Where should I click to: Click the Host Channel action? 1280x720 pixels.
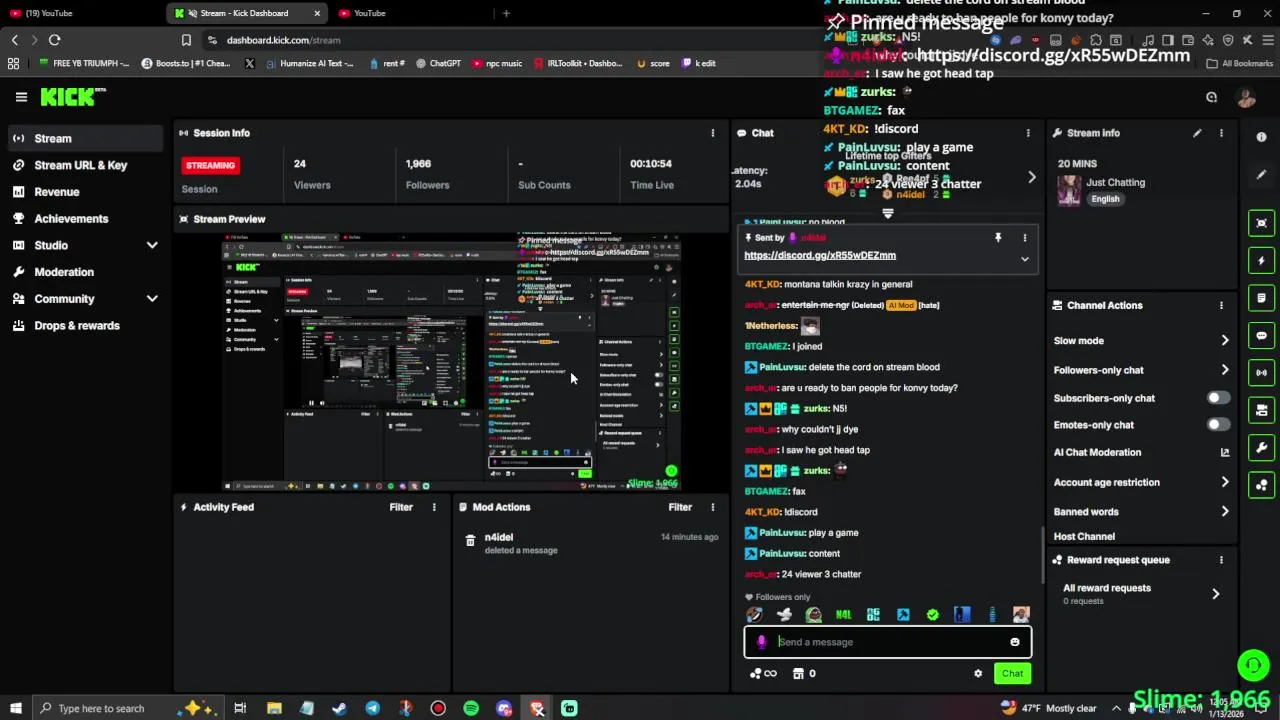[1084, 537]
